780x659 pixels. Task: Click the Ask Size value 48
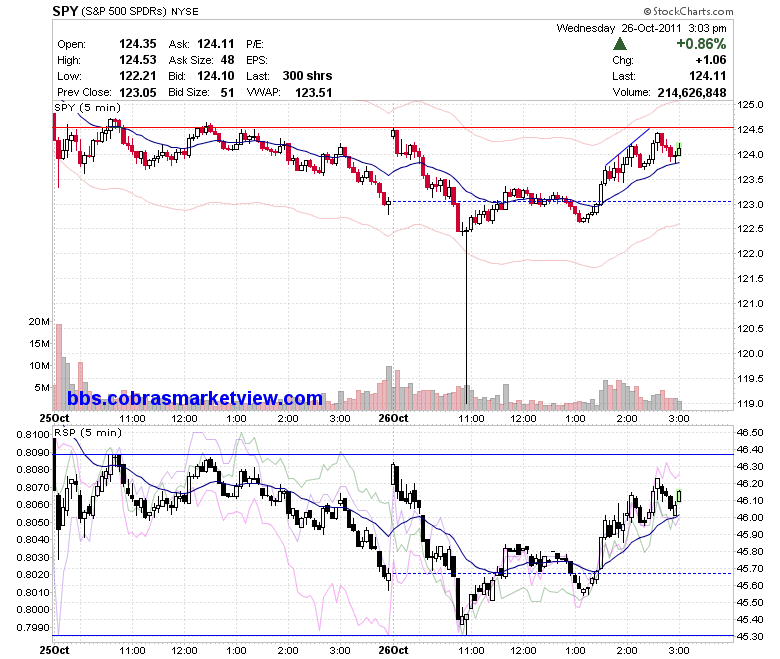point(227,60)
